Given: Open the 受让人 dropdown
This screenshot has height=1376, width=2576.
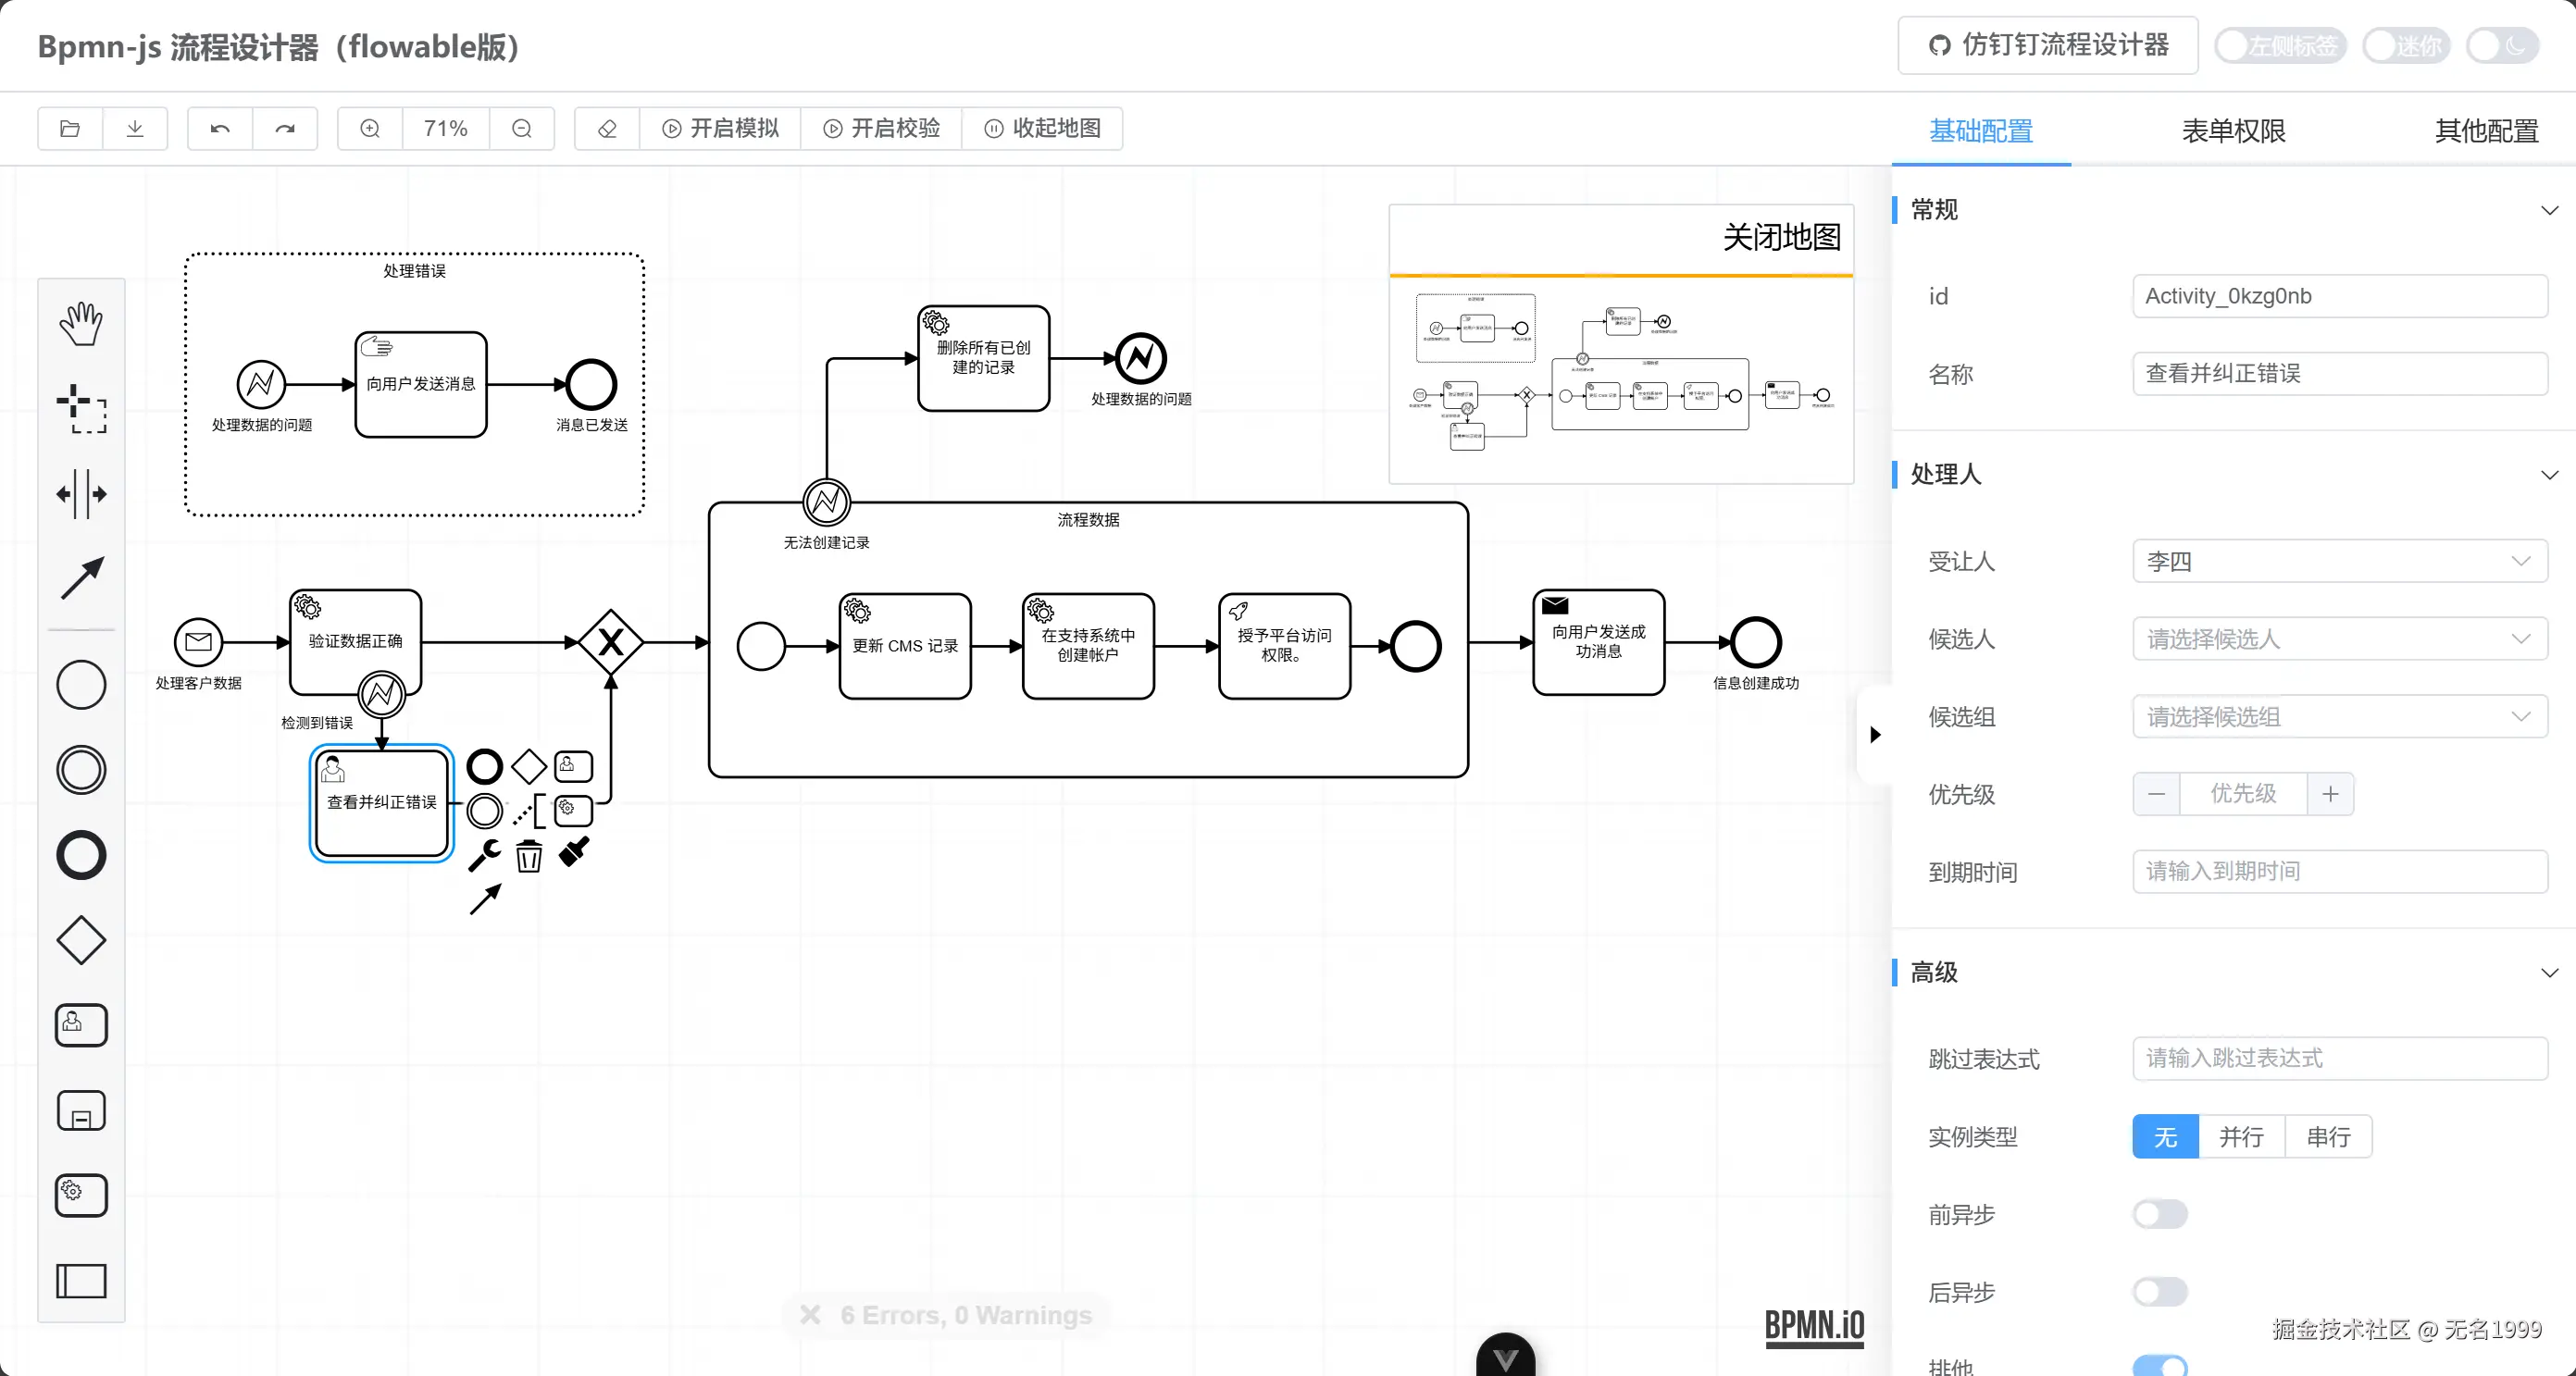Looking at the screenshot, I should point(2338,561).
